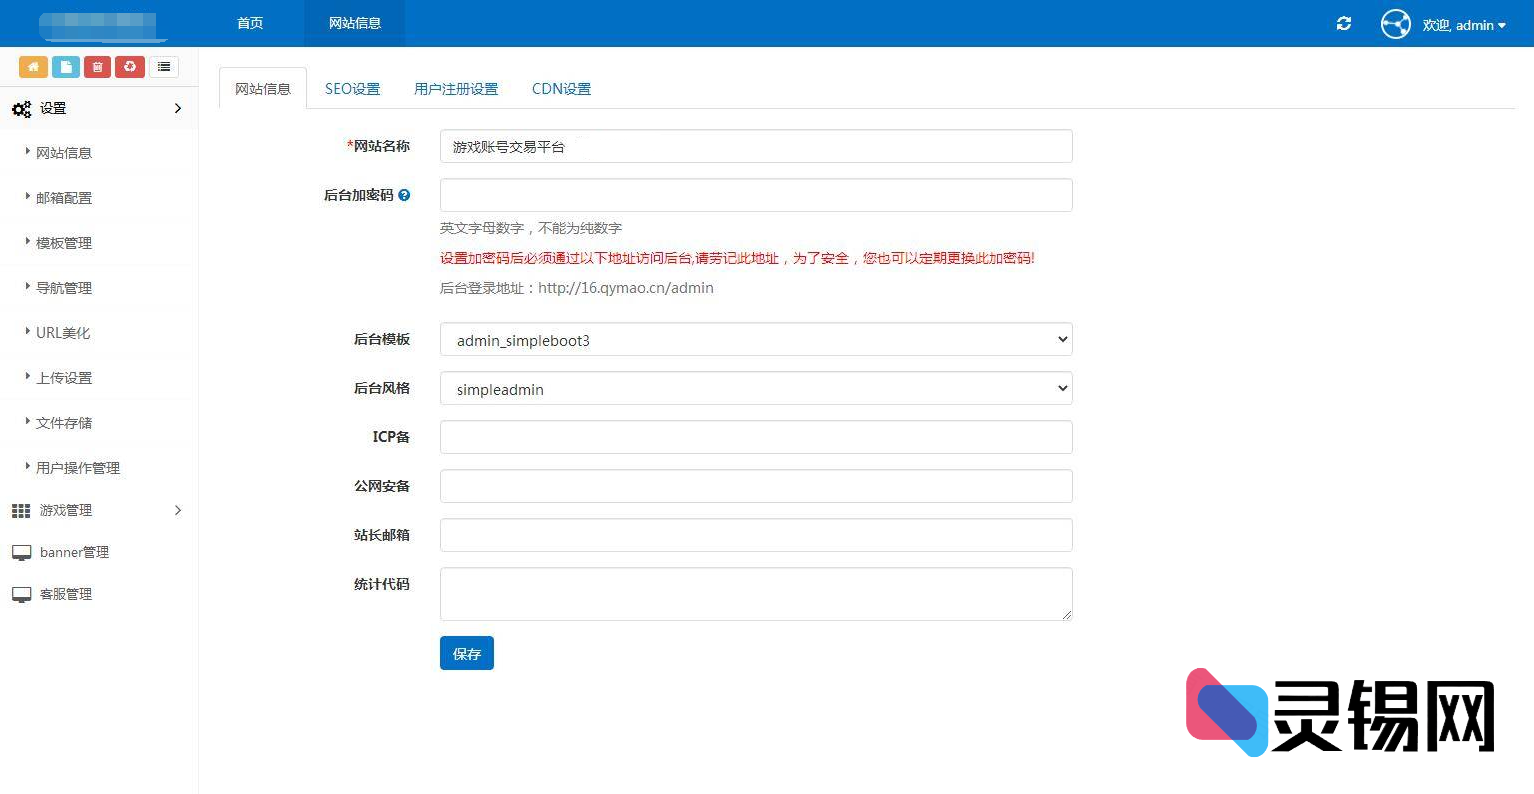This screenshot has height=794, width=1534.
Task: Click the circular avatar icon near admin
Action: click(1395, 23)
